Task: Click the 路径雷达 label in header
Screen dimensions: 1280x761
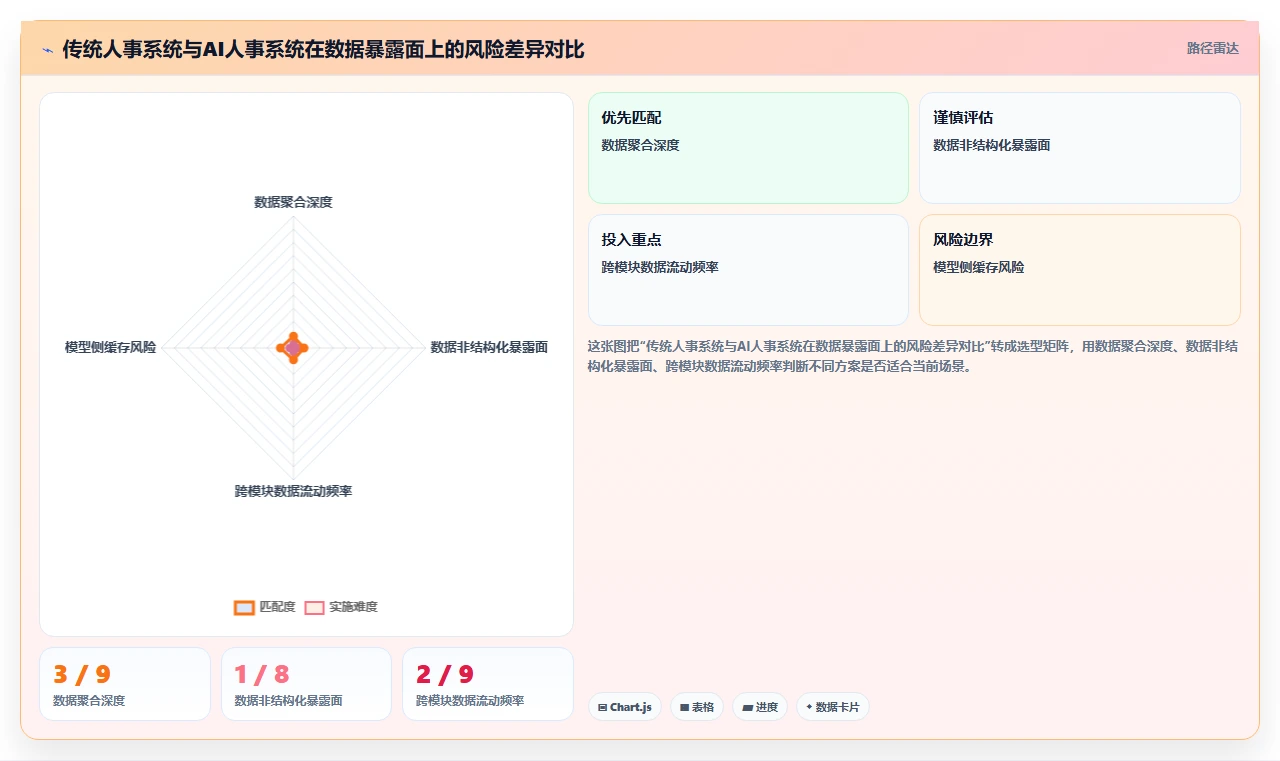Action: (x=1212, y=48)
